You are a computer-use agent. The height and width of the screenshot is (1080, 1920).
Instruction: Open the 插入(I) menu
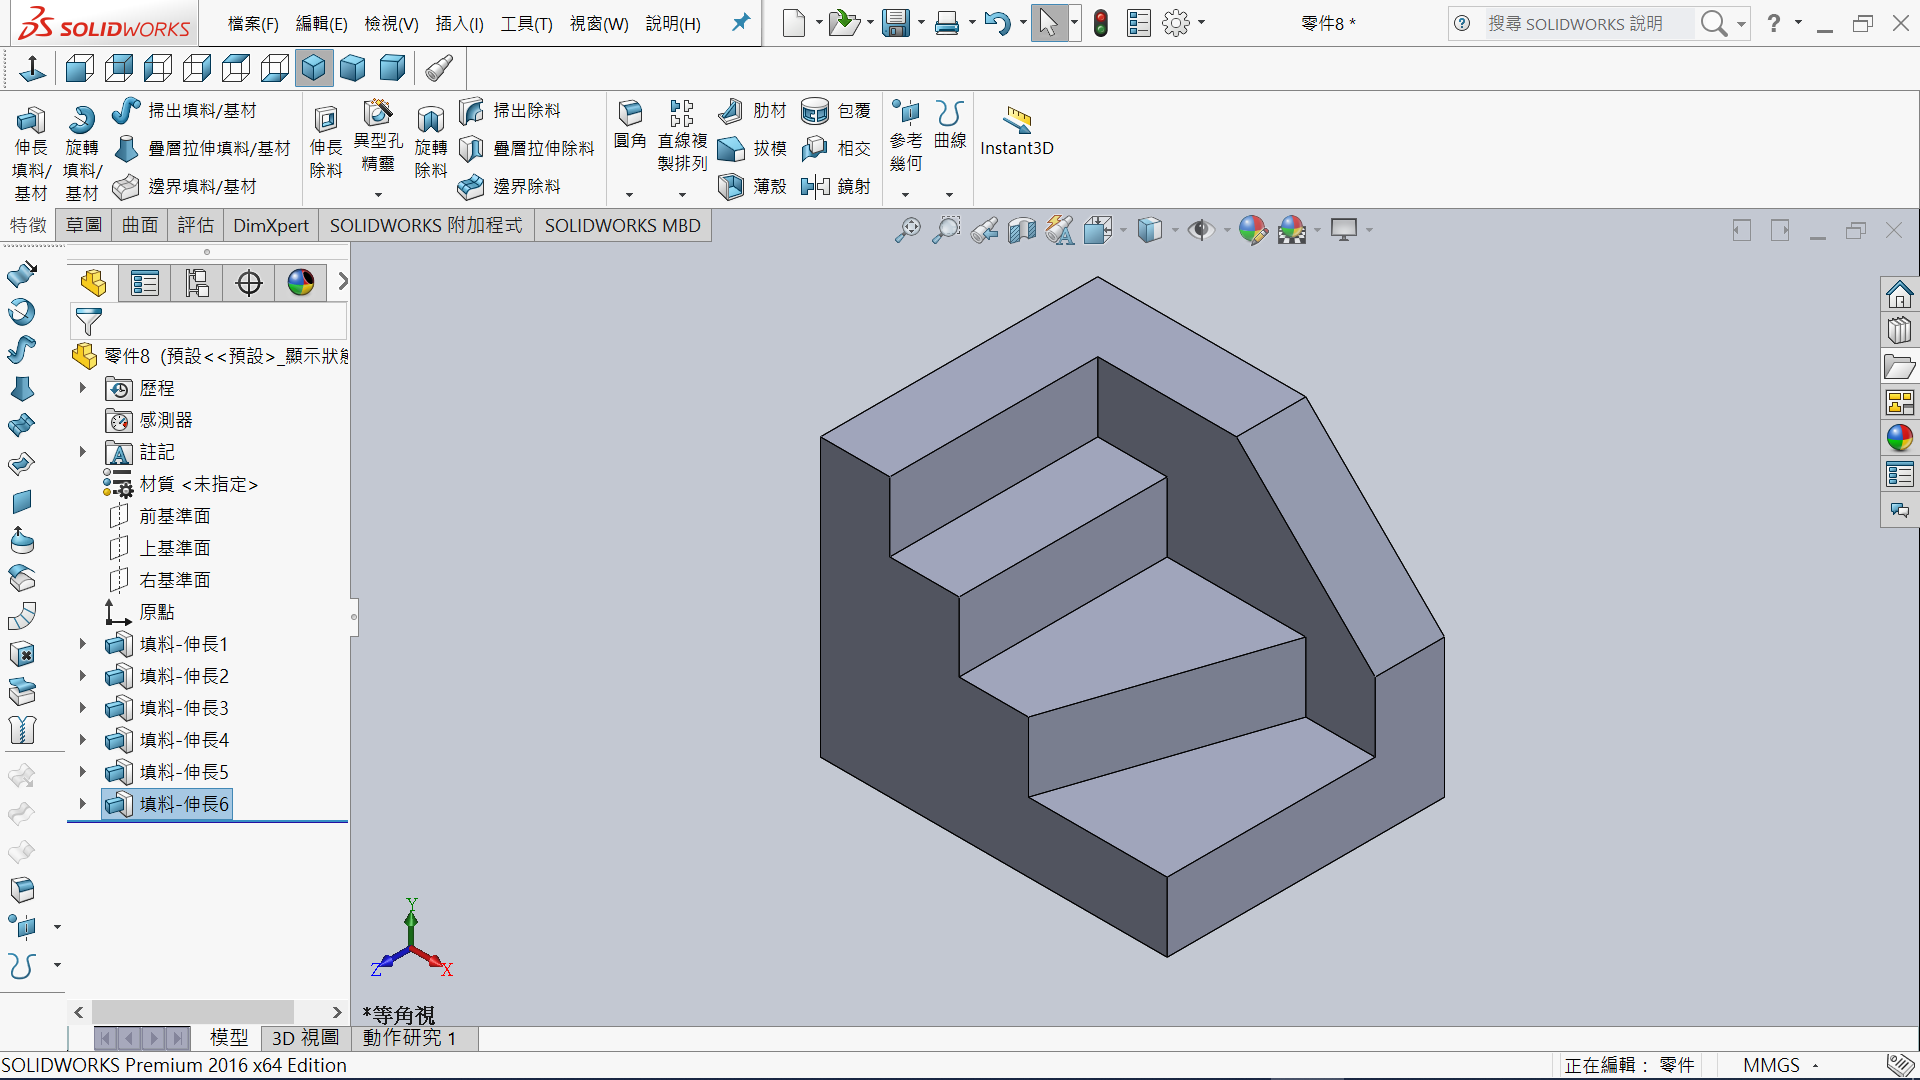pyautogui.click(x=459, y=23)
